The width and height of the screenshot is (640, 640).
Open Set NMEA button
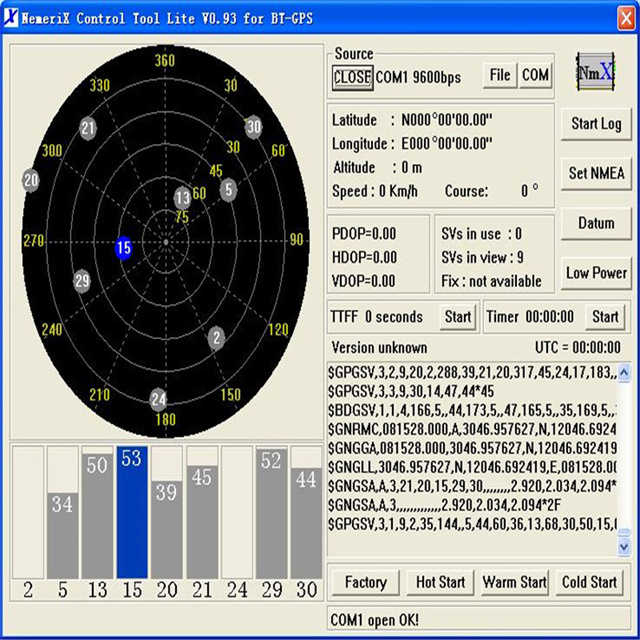tap(596, 173)
